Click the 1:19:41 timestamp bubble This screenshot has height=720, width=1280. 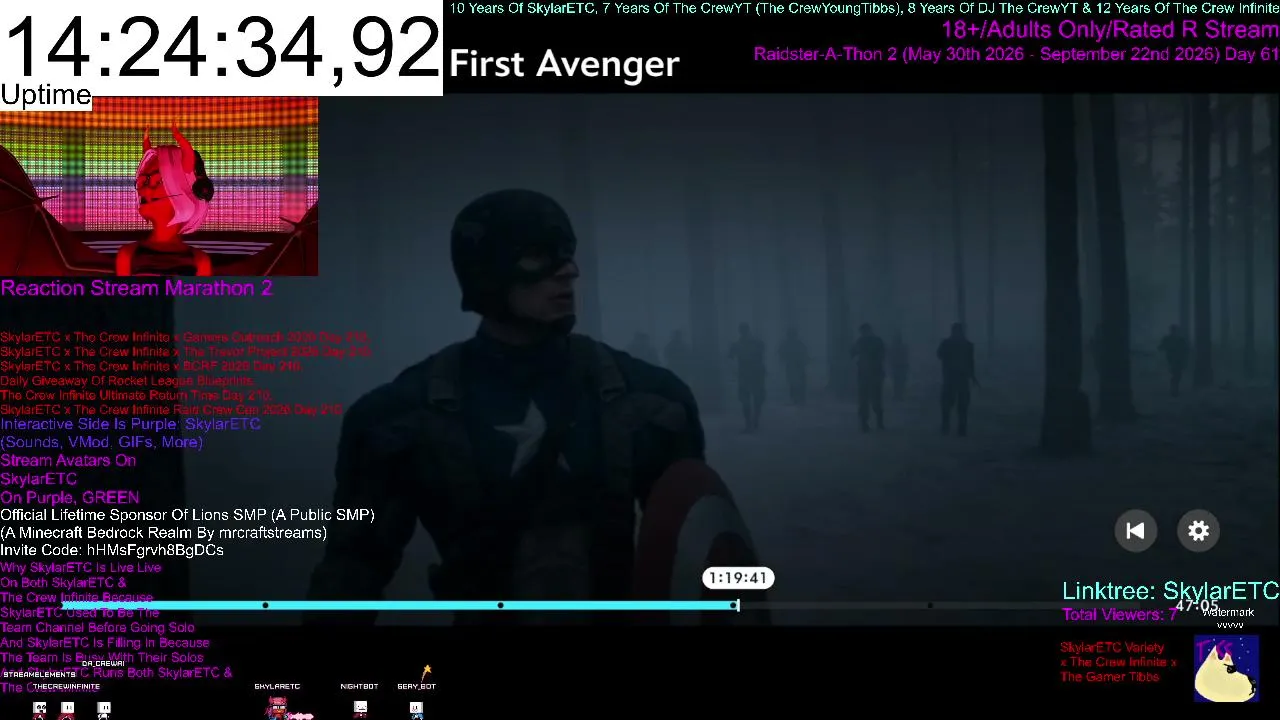(738, 578)
